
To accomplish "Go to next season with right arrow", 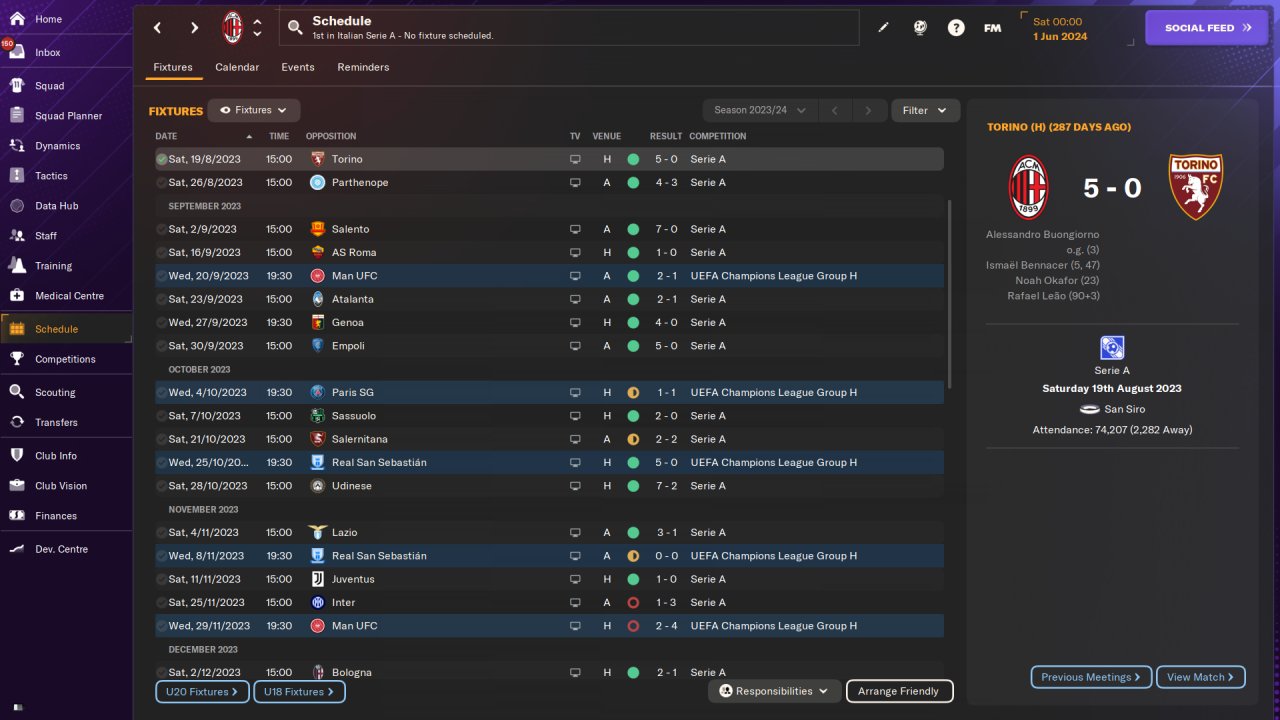I will click(x=868, y=110).
